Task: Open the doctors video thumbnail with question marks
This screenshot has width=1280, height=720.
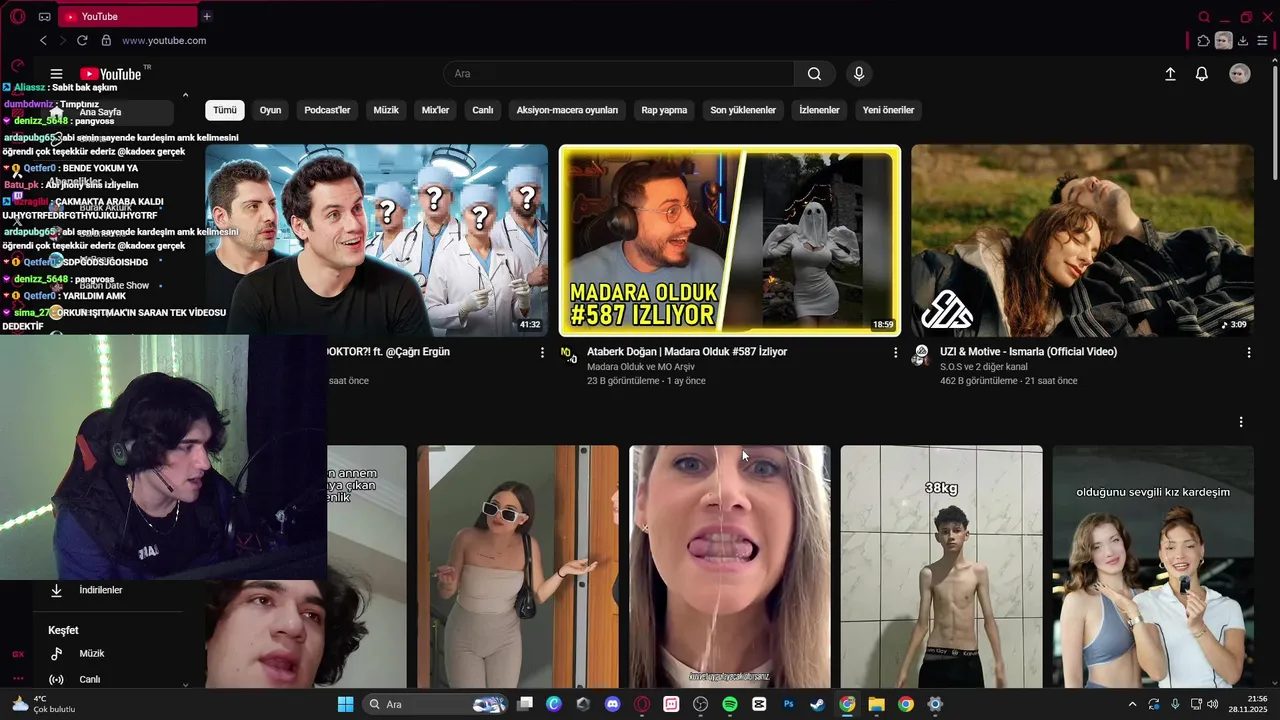Action: pos(377,241)
